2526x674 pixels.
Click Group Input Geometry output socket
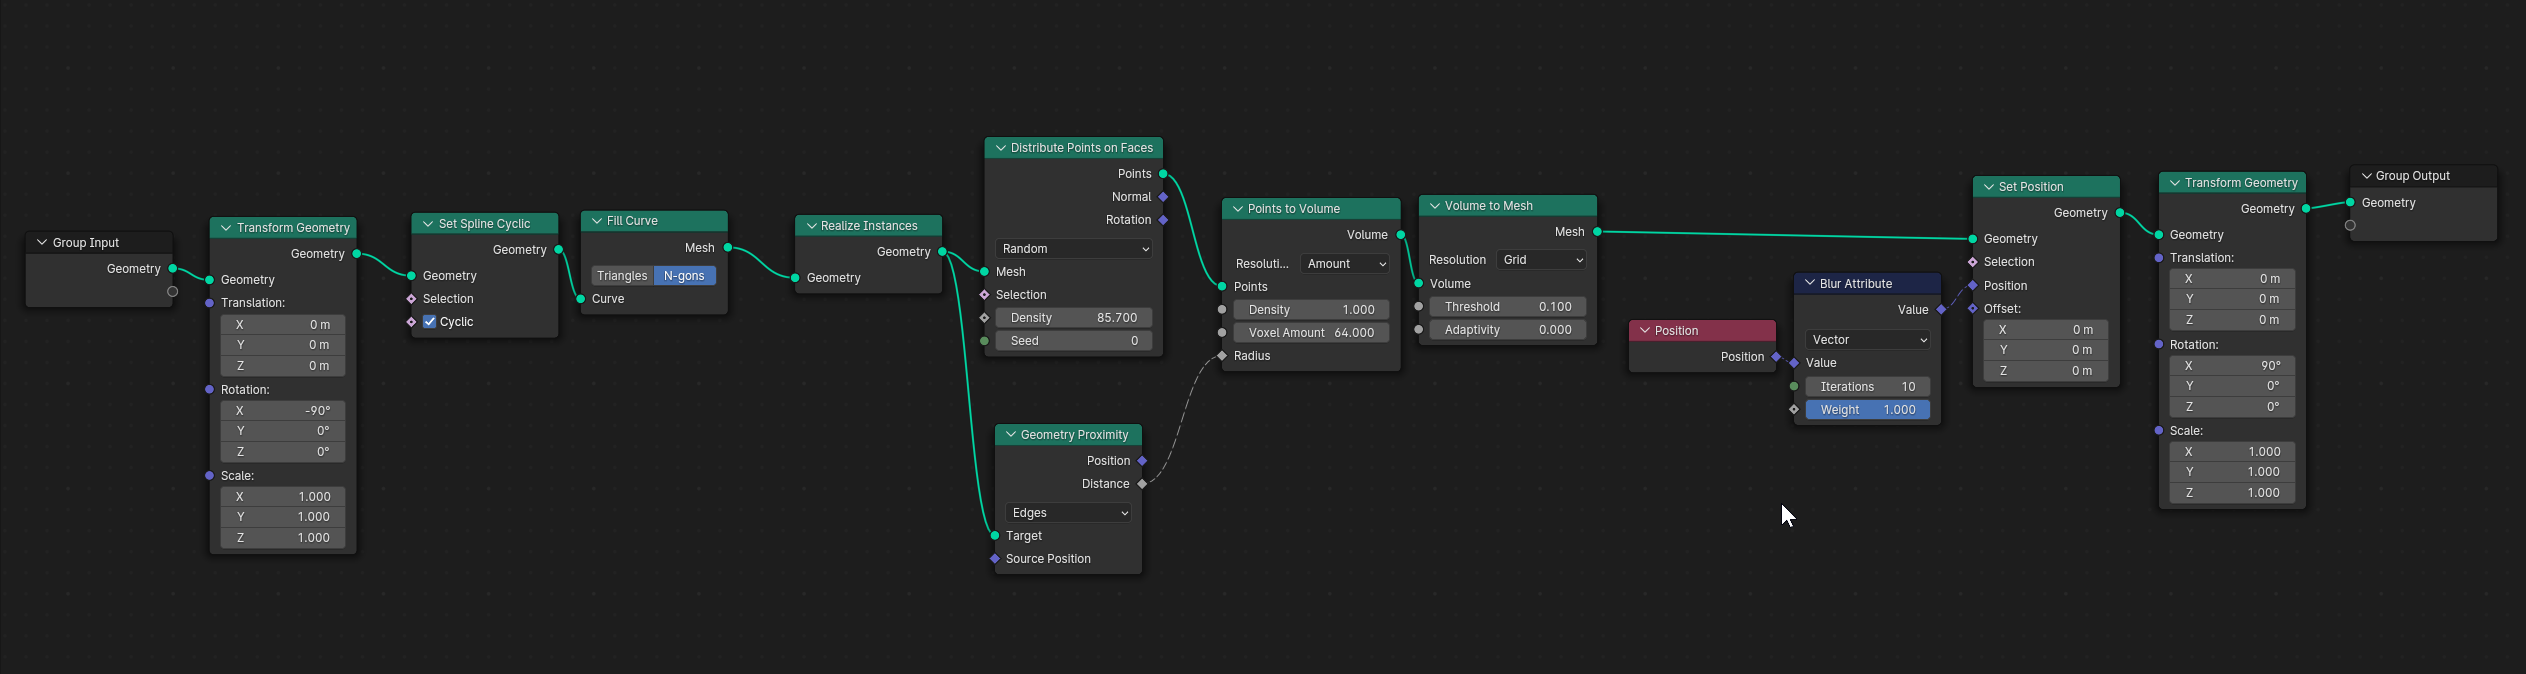pyautogui.click(x=173, y=269)
